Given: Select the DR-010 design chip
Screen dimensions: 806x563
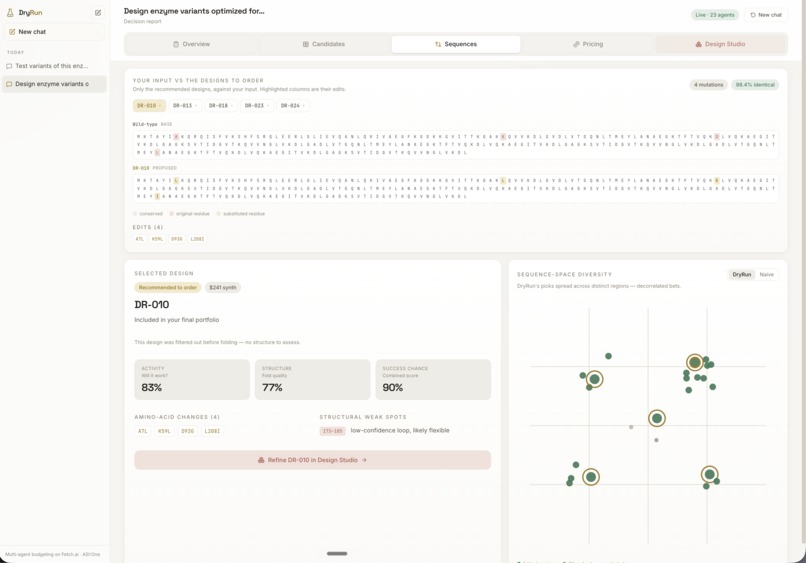Looking at the screenshot, I should click(x=149, y=105).
